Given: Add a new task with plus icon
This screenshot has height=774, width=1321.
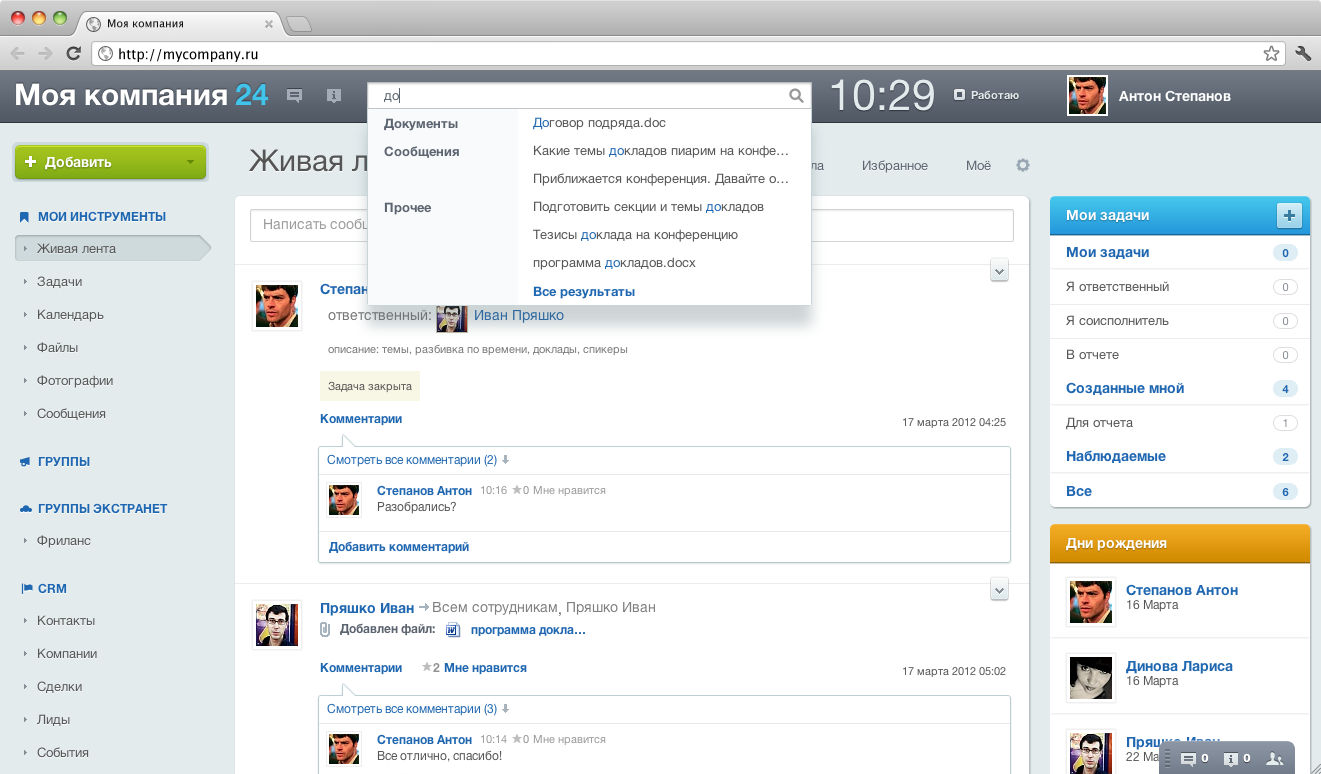Looking at the screenshot, I should (x=1289, y=215).
